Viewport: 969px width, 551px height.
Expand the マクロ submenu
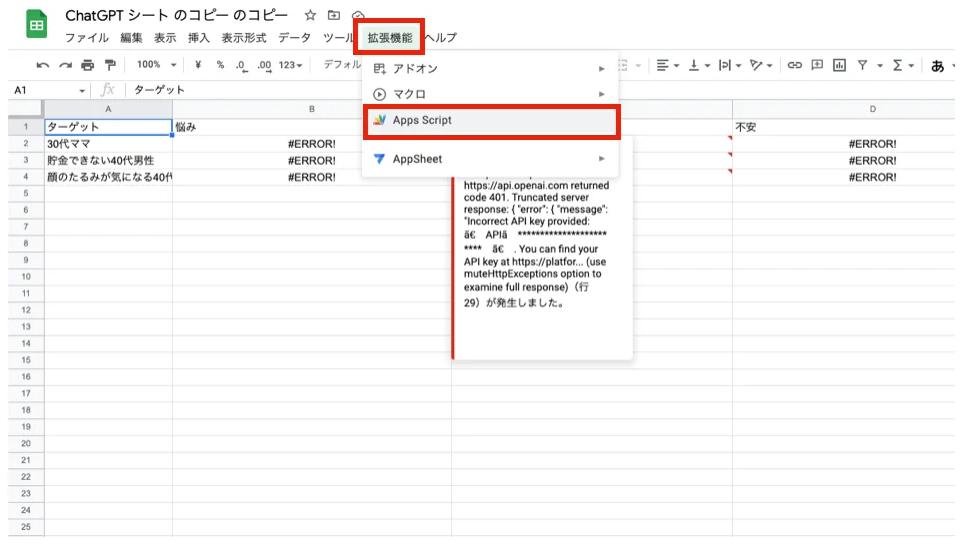[490, 94]
